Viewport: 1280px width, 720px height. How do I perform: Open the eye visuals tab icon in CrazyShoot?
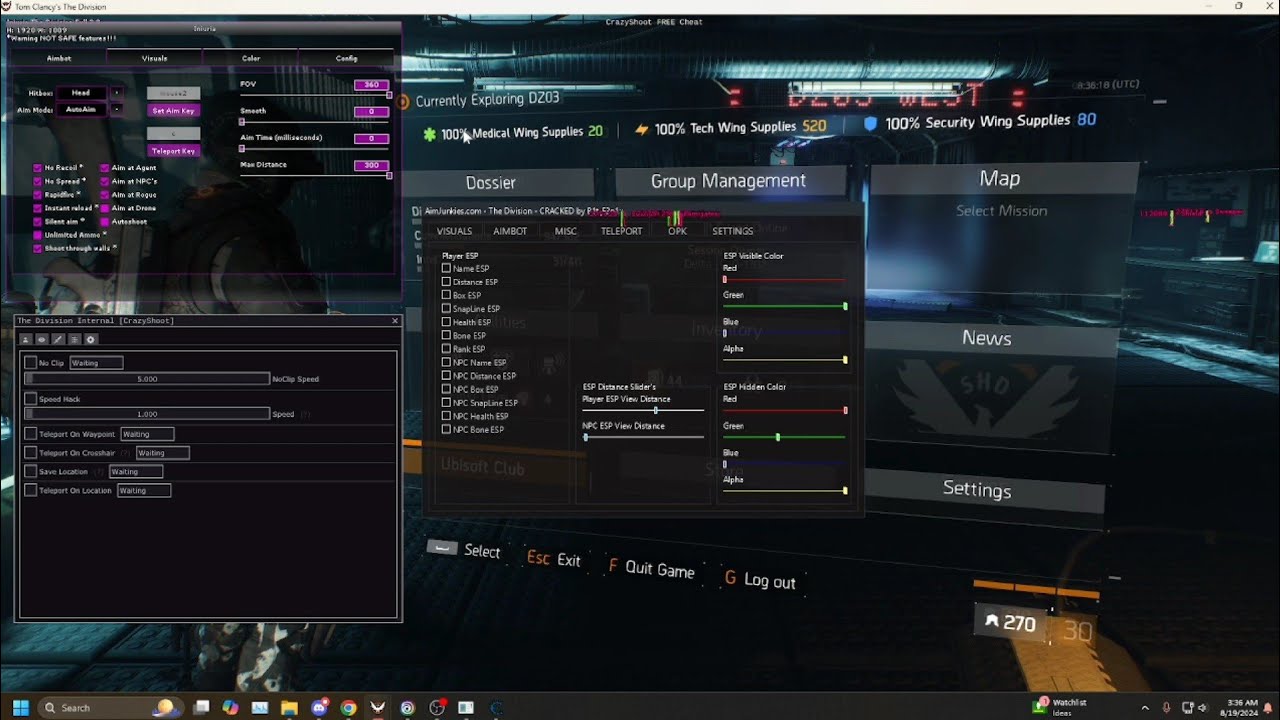pyautogui.click(x=42, y=340)
